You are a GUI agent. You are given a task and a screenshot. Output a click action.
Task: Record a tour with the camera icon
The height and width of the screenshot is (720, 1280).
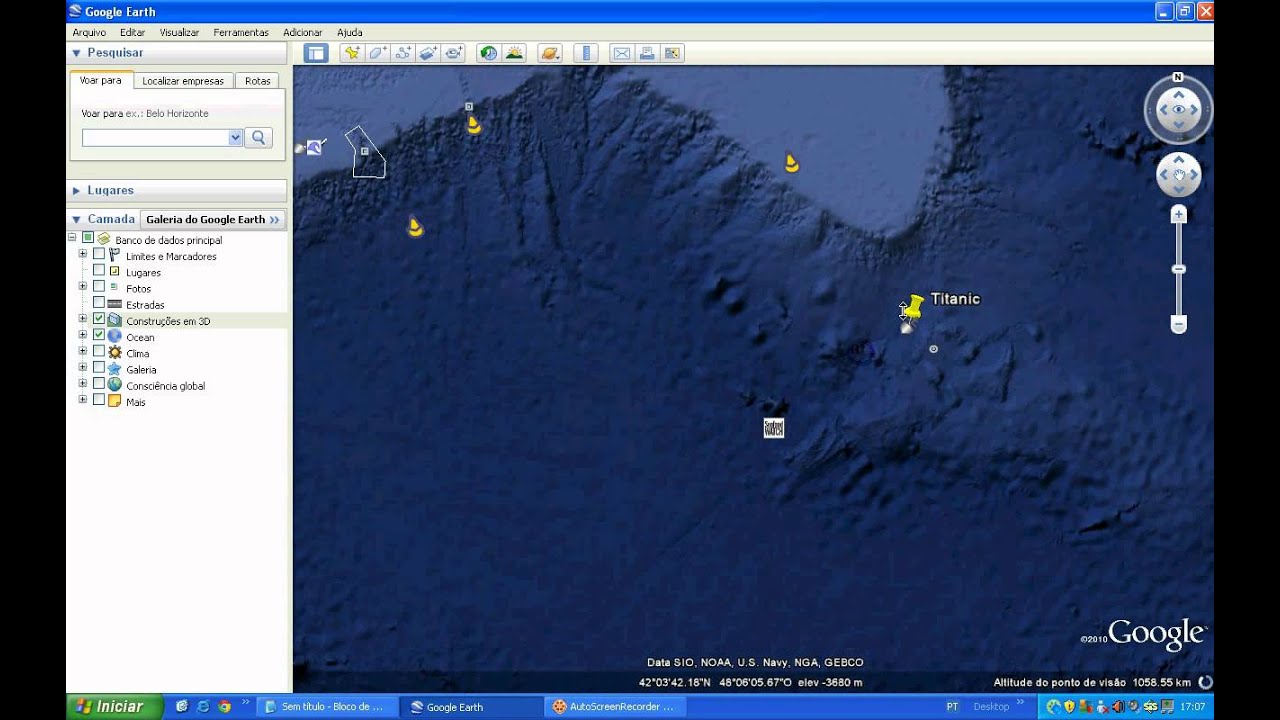(455, 54)
